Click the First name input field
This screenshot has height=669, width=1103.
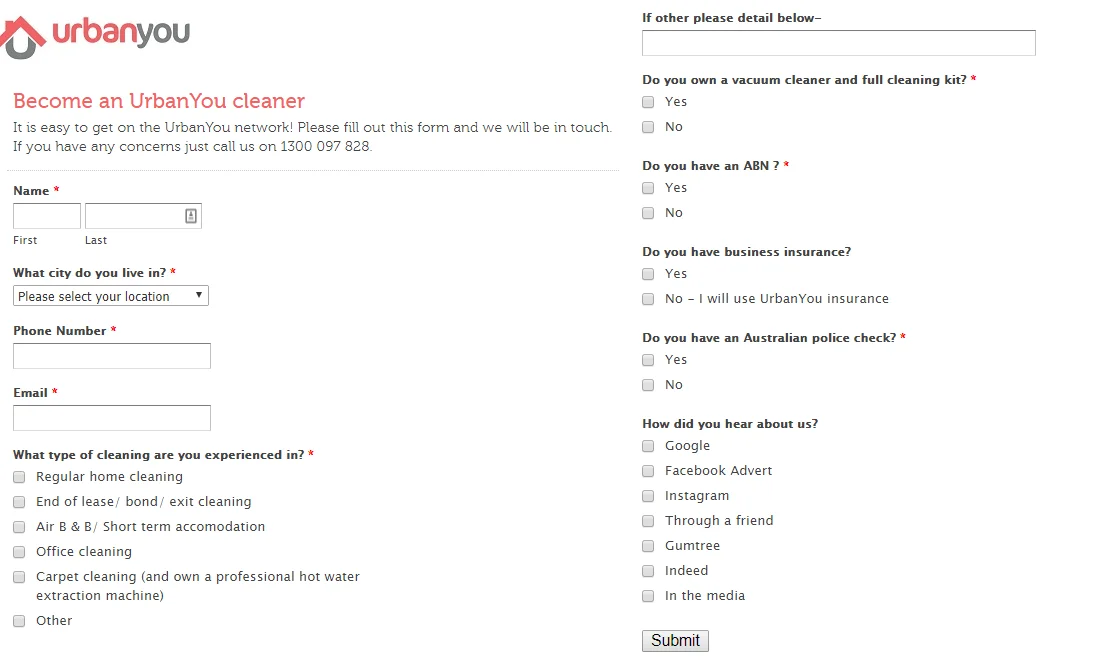(x=46, y=216)
